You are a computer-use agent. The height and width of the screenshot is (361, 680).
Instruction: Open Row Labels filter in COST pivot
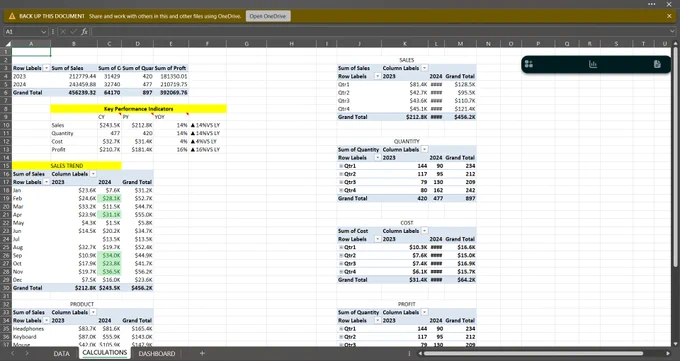(377, 239)
